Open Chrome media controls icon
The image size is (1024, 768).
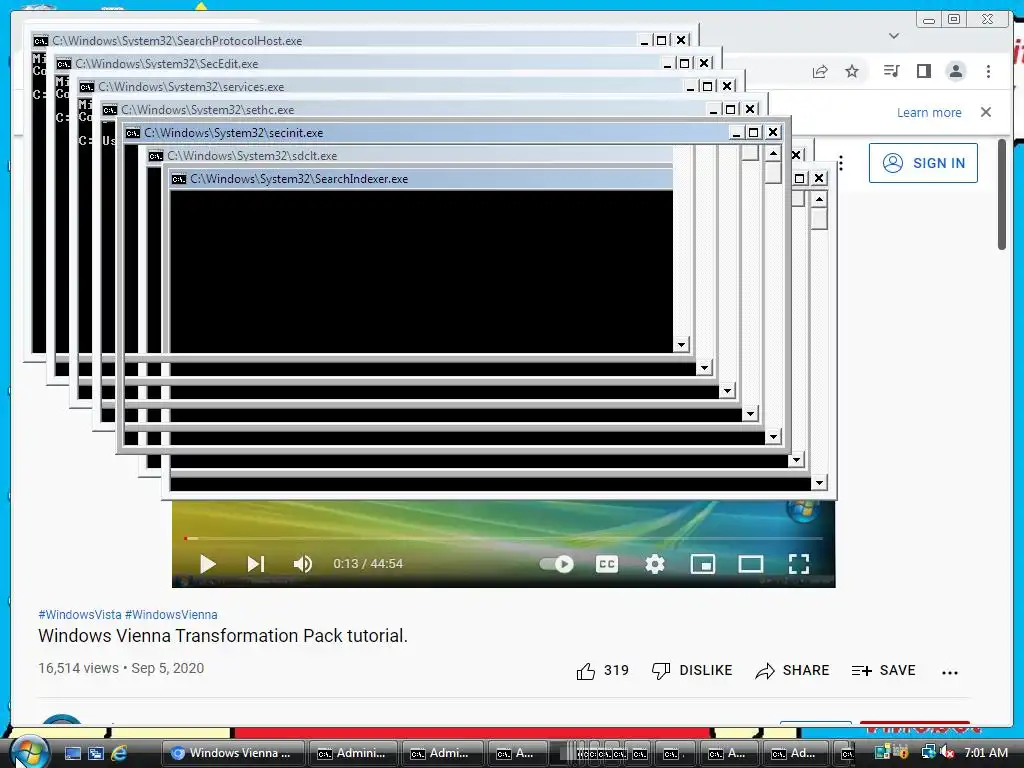click(x=891, y=71)
